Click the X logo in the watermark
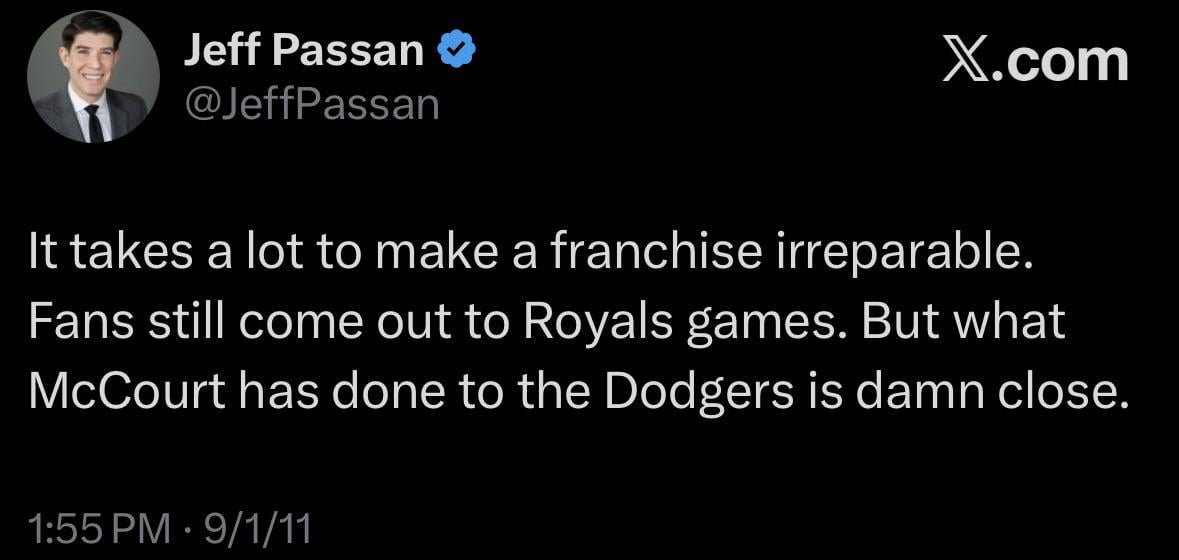Viewport: 1179px width, 560px height. (x=969, y=62)
